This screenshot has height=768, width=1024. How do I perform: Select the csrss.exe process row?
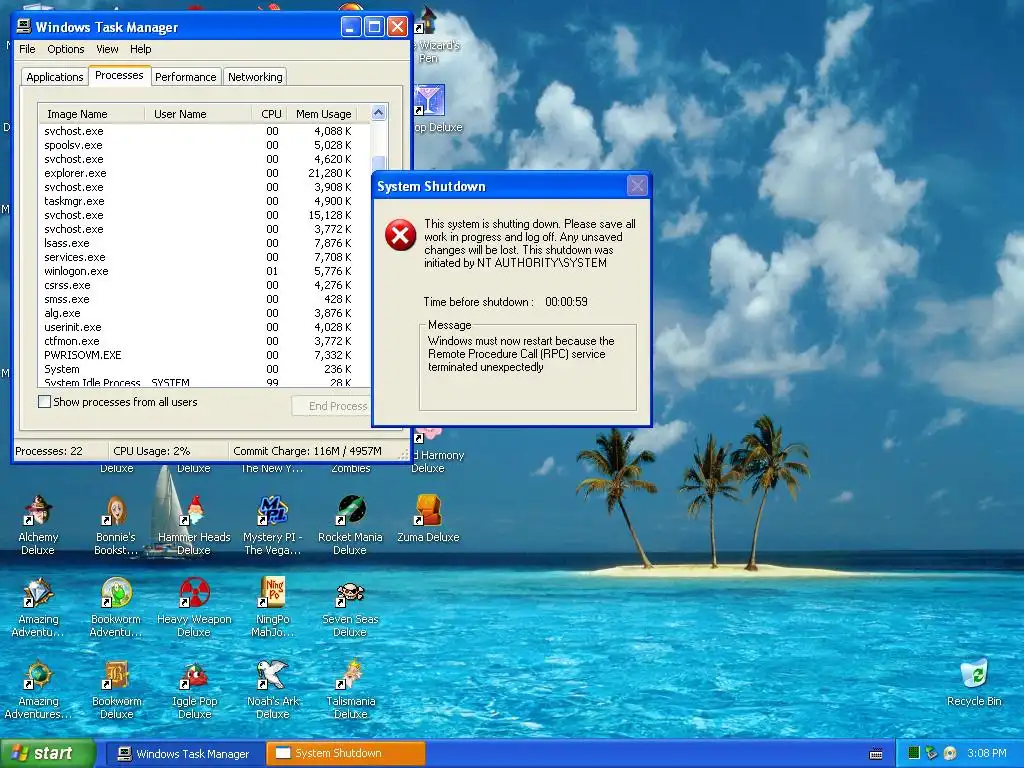coord(204,285)
